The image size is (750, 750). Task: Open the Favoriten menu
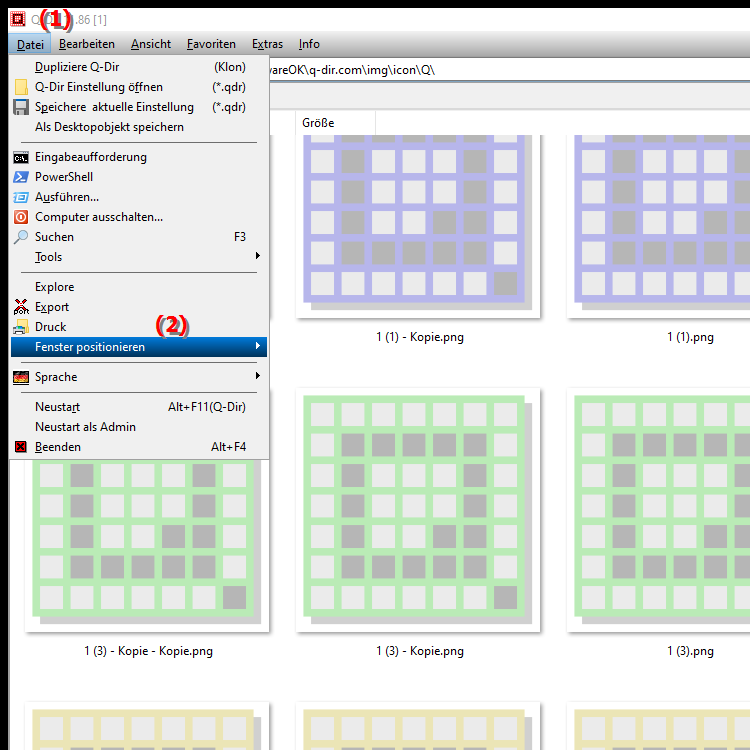tap(211, 44)
